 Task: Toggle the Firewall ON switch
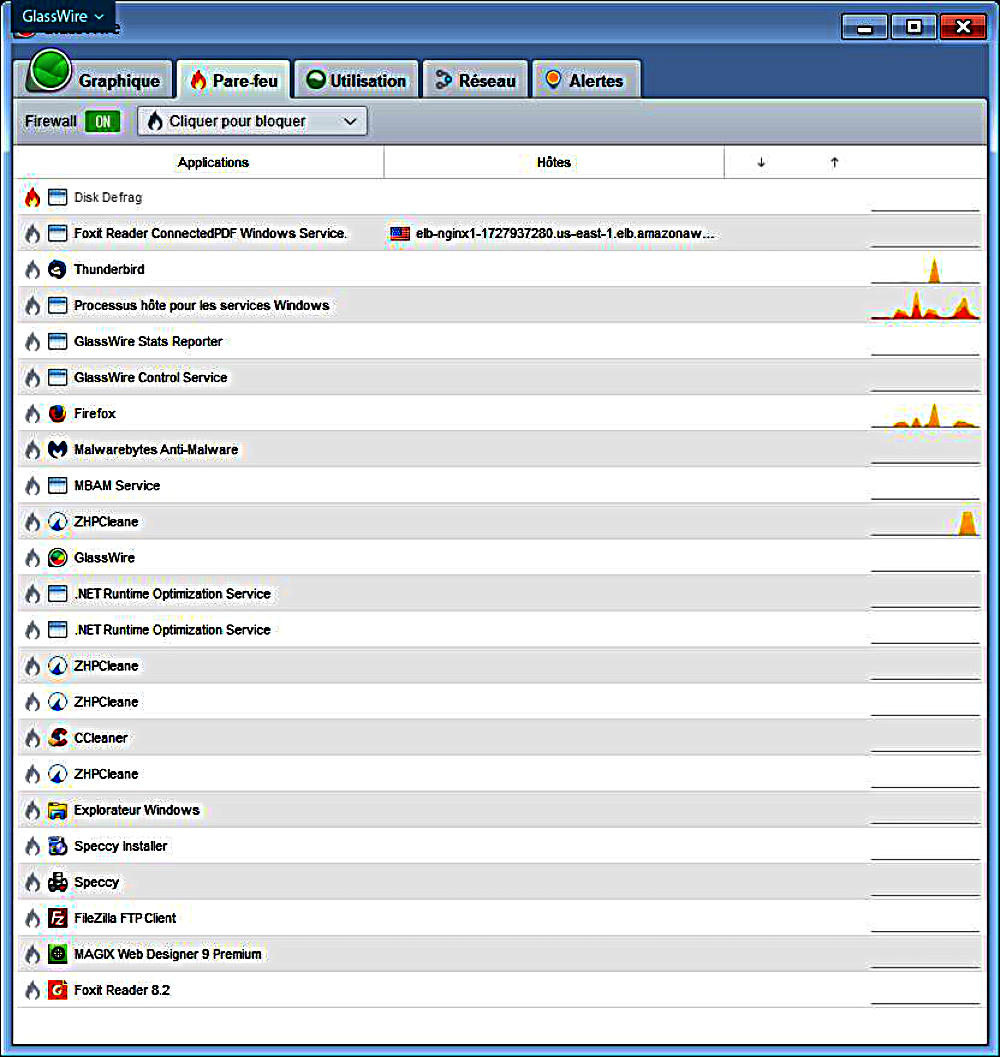coord(103,121)
